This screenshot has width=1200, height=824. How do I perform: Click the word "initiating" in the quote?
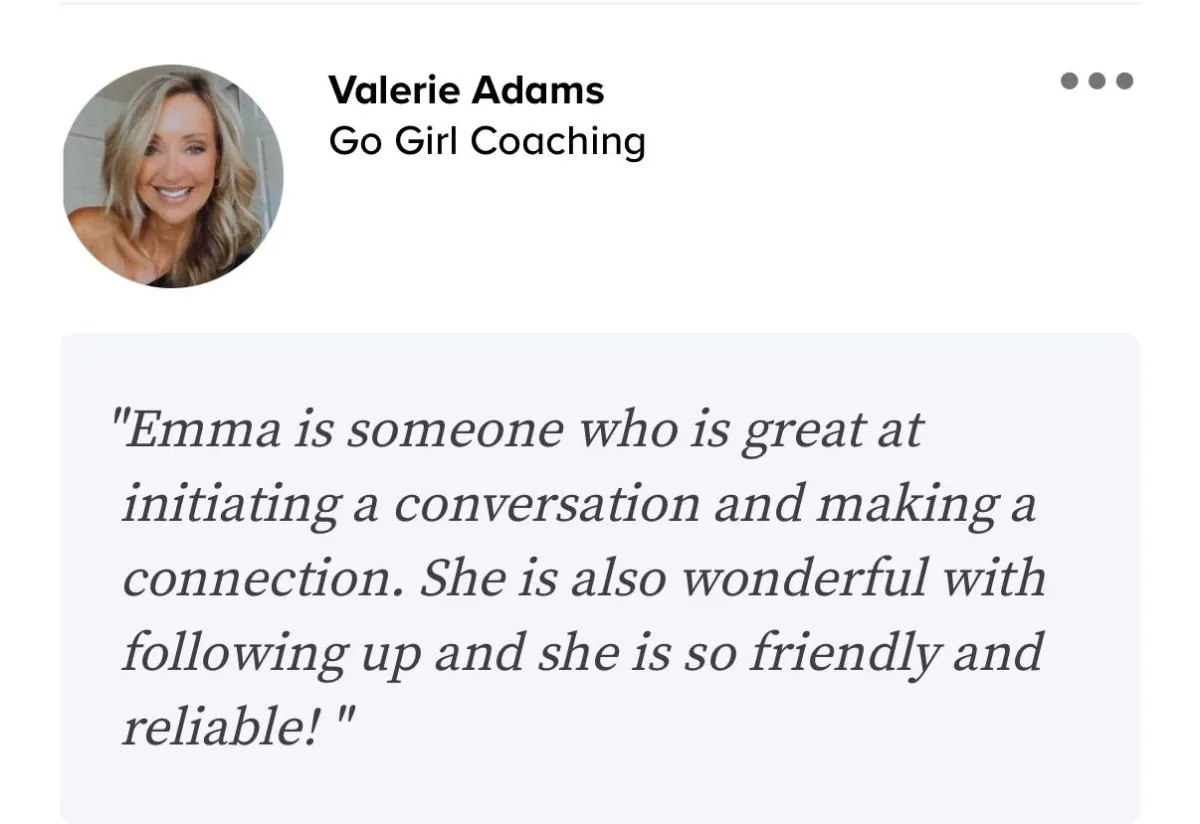[x=230, y=505]
